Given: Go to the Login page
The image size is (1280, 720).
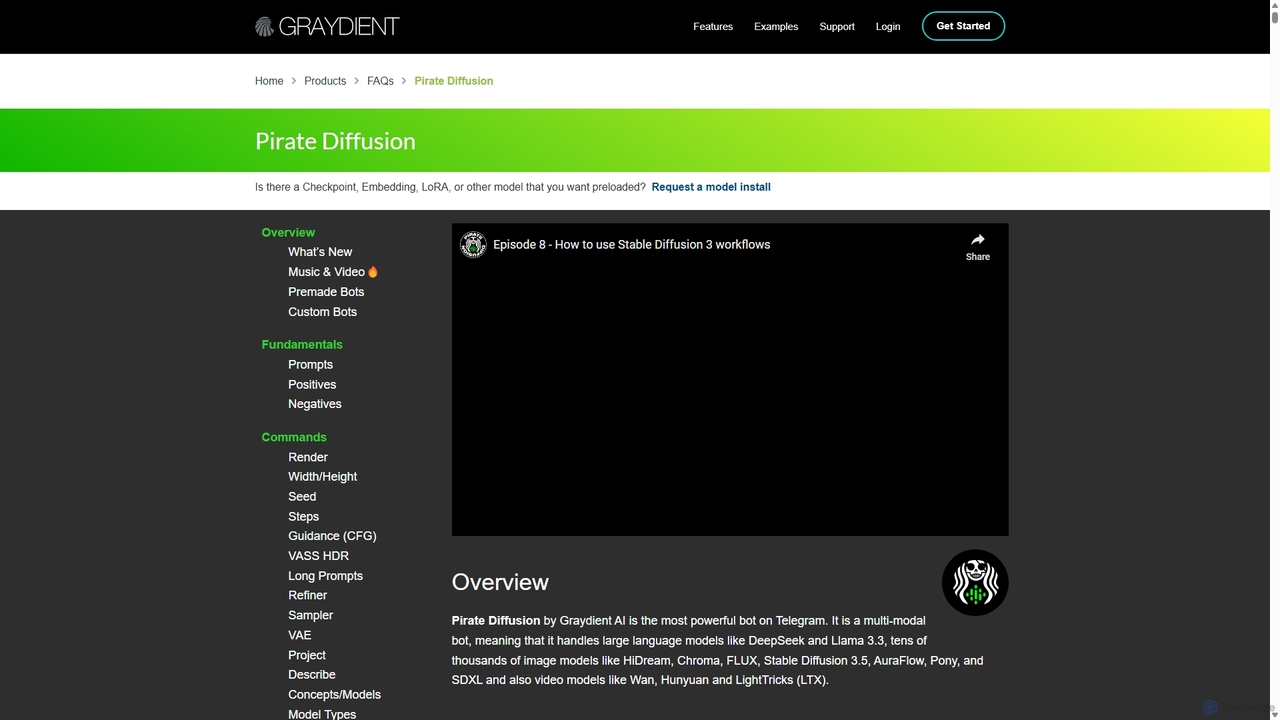Looking at the screenshot, I should 888,26.
